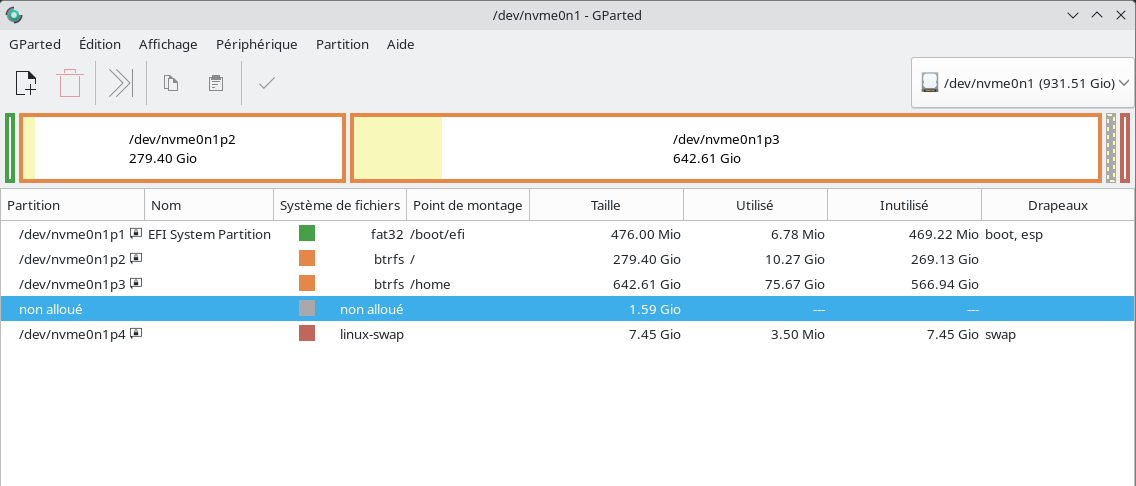Image resolution: width=1136 pixels, height=486 pixels.
Task: Click the resize/move partition arrow icon
Action: [x=121, y=83]
